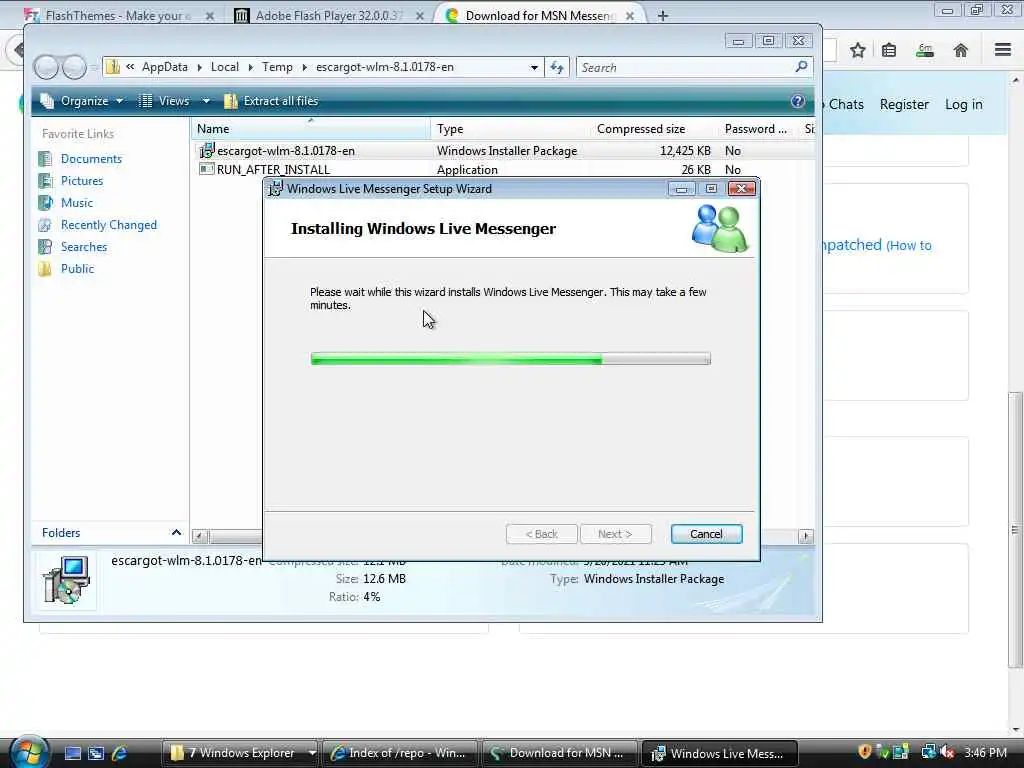The image size is (1024, 768).
Task: Click the Public folder icon
Action: pos(45,268)
